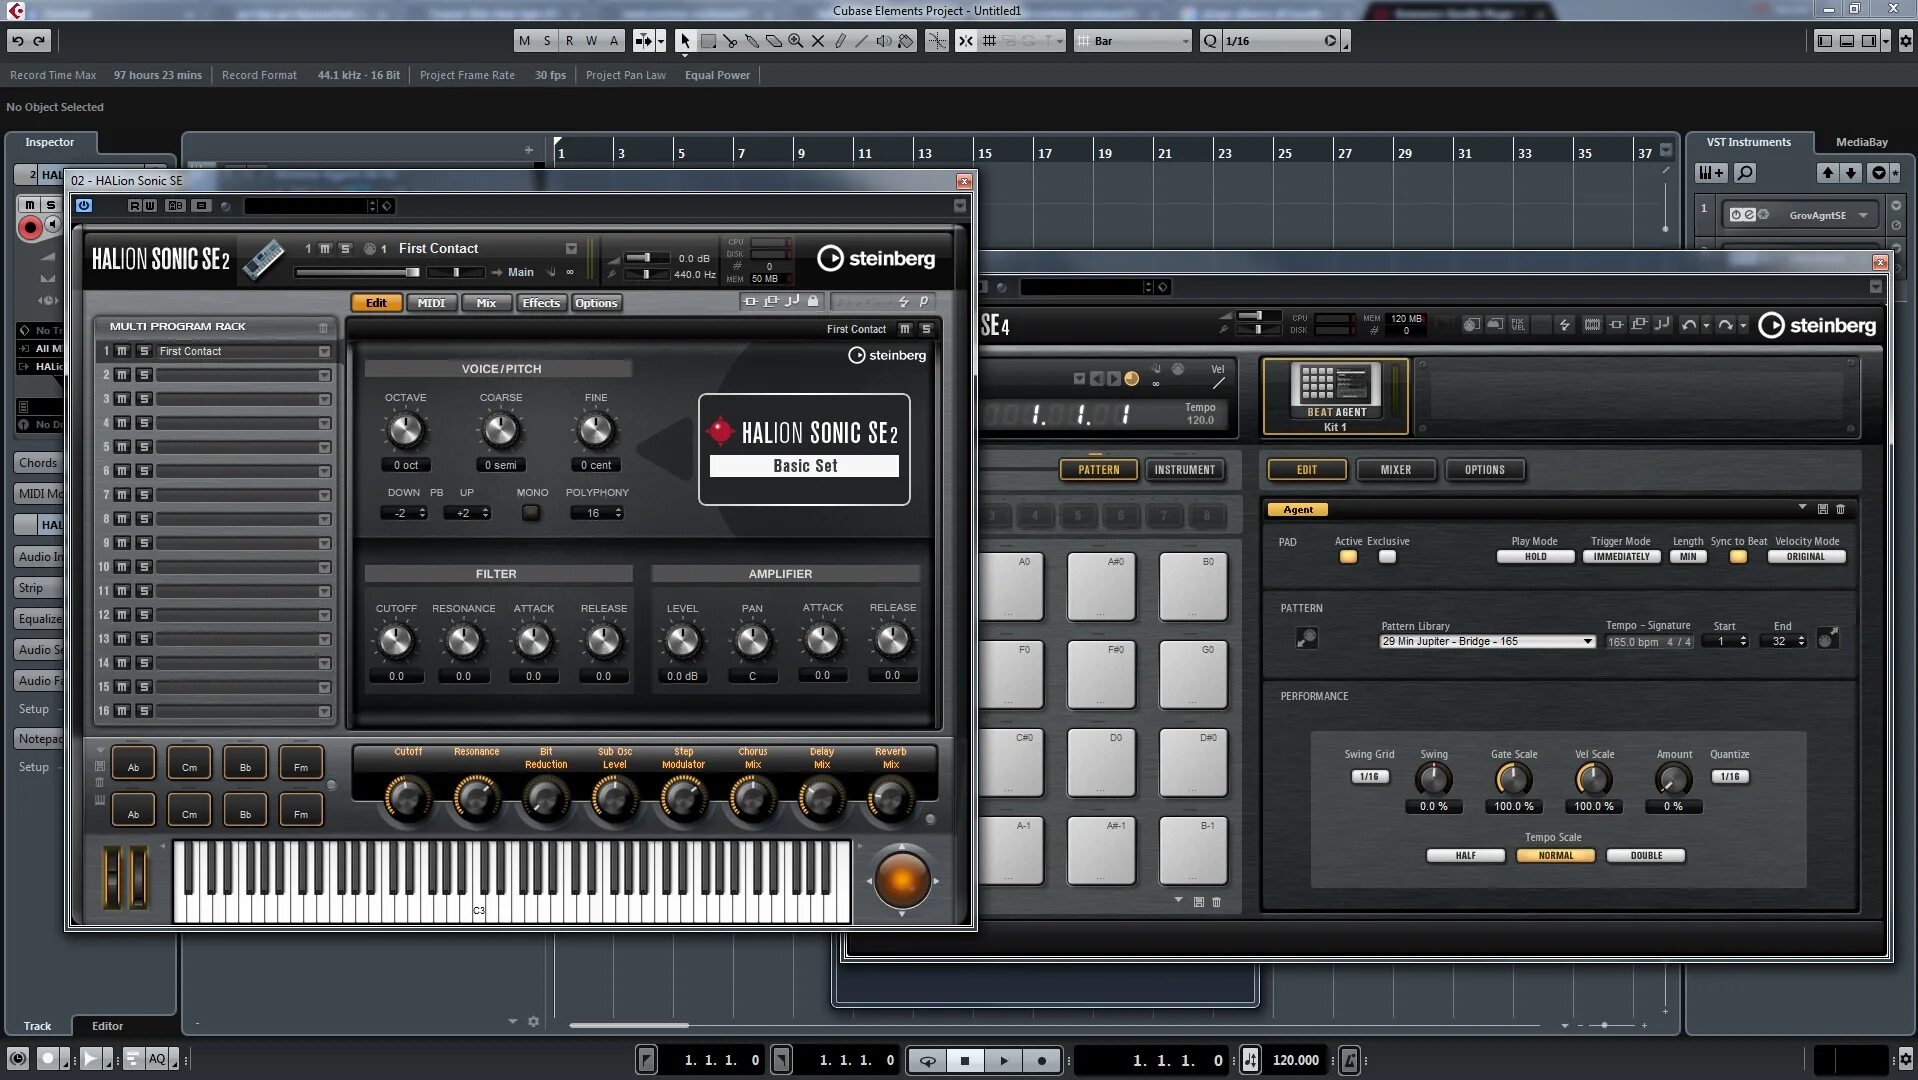The width and height of the screenshot is (1918, 1080).
Task: Switch to the MIDI tab in HALion Sonic
Action: coord(431,303)
